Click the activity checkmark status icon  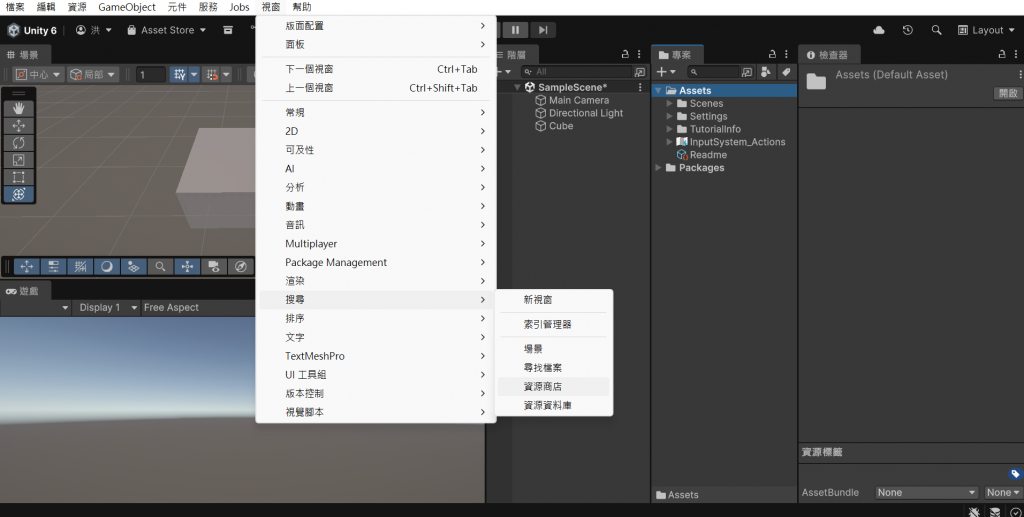click(x=1016, y=511)
